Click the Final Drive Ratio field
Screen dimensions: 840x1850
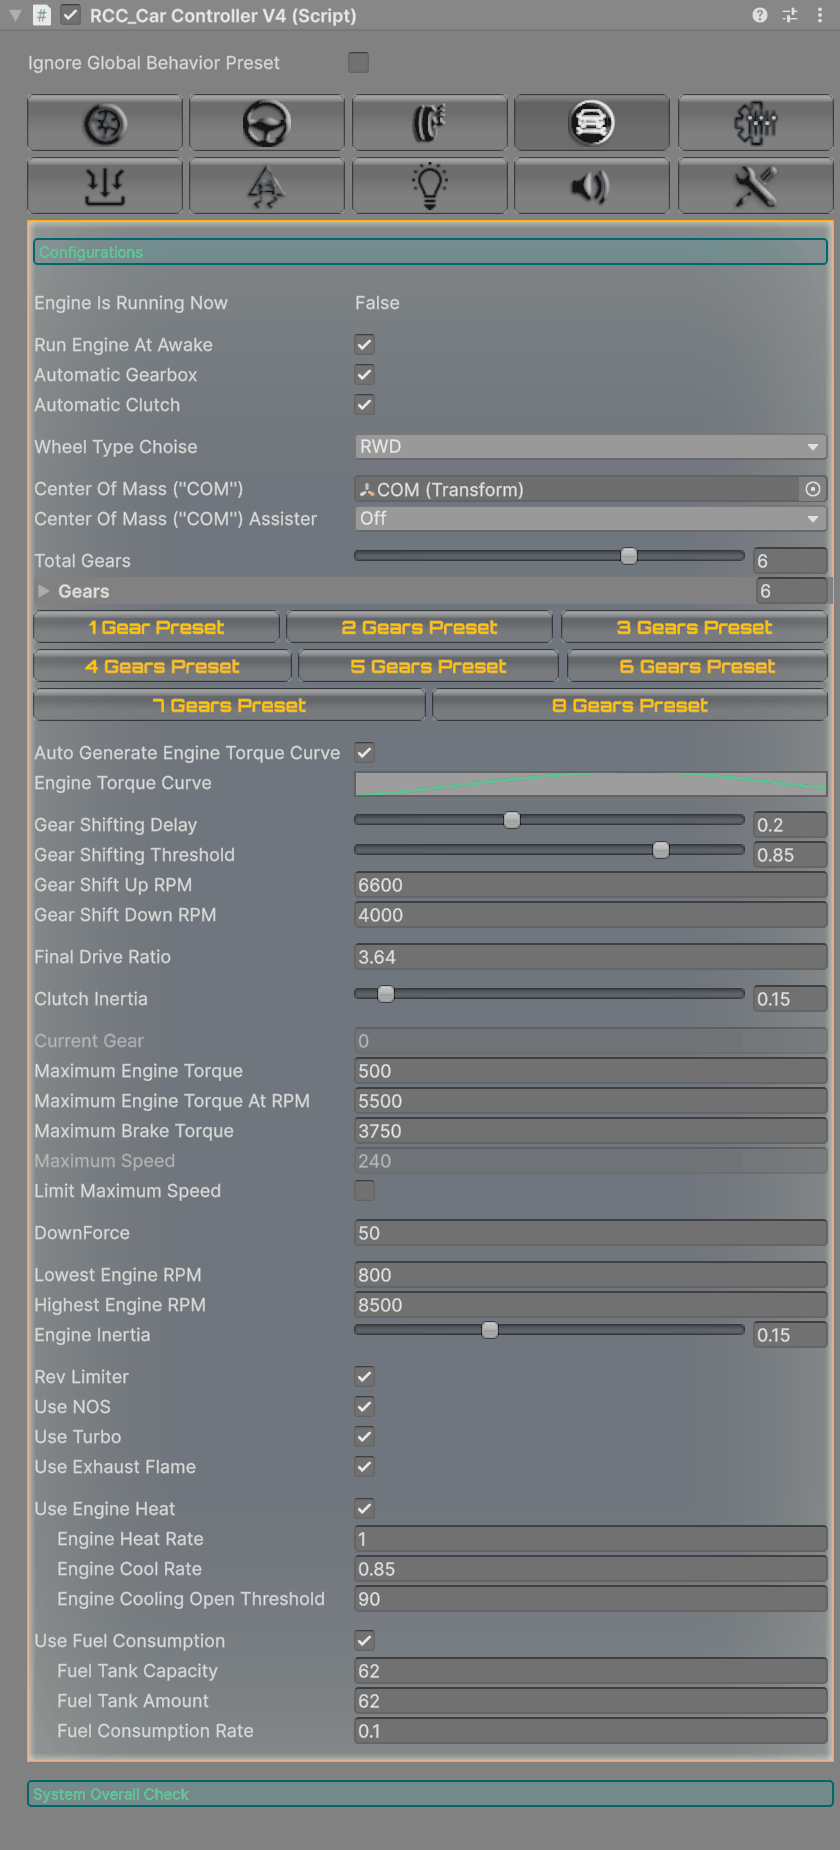click(591, 957)
